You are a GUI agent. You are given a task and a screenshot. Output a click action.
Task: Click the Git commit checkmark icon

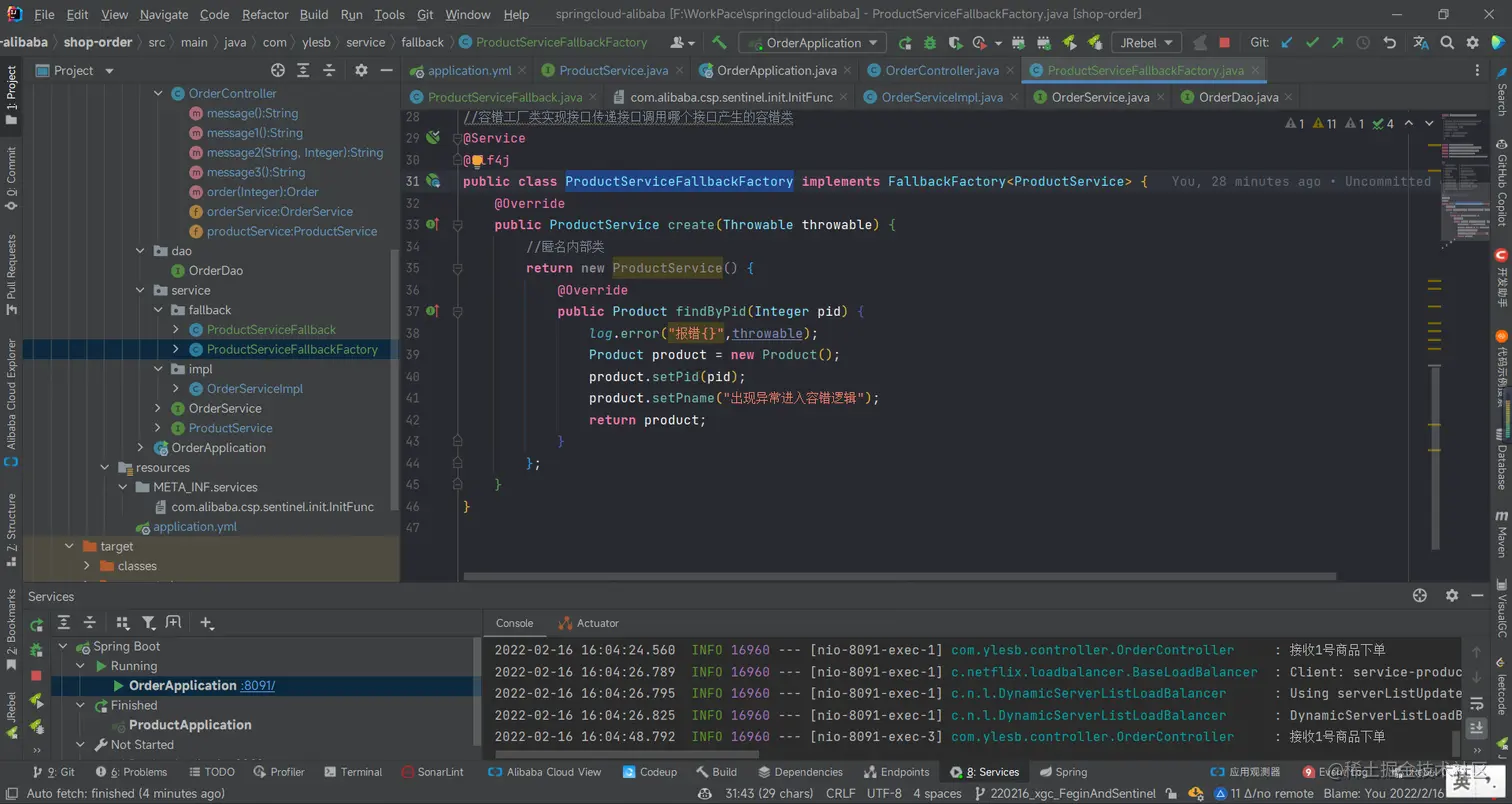tap(1312, 43)
